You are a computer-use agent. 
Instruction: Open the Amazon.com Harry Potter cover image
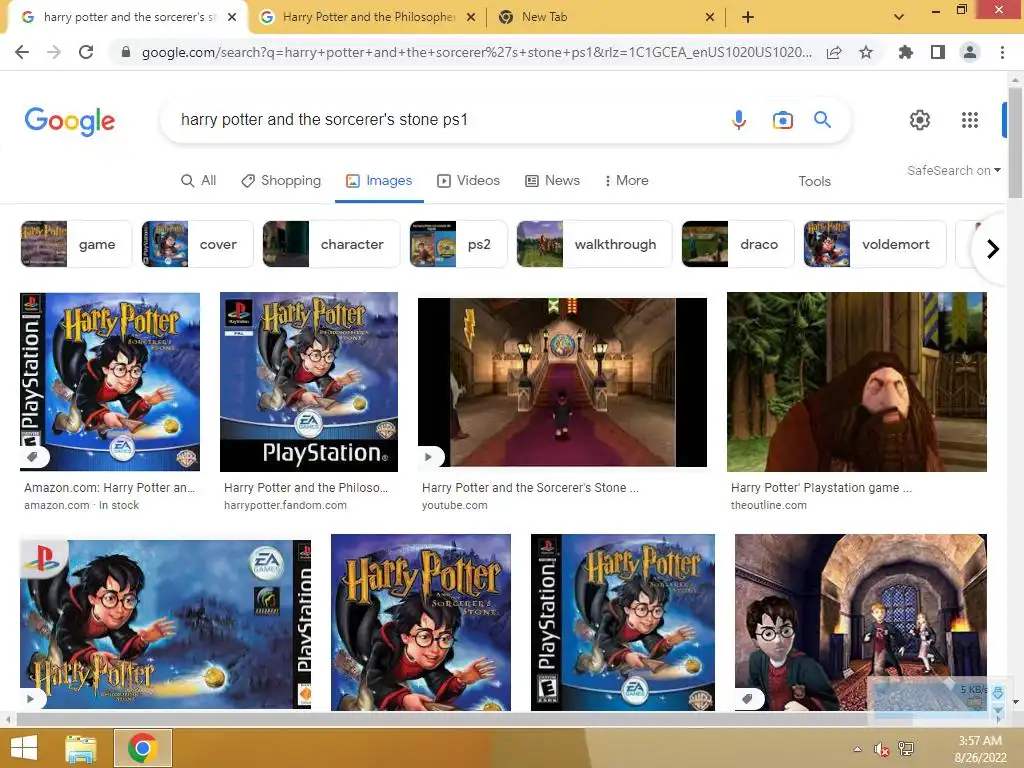pyautogui.click(x=110, y=381)
